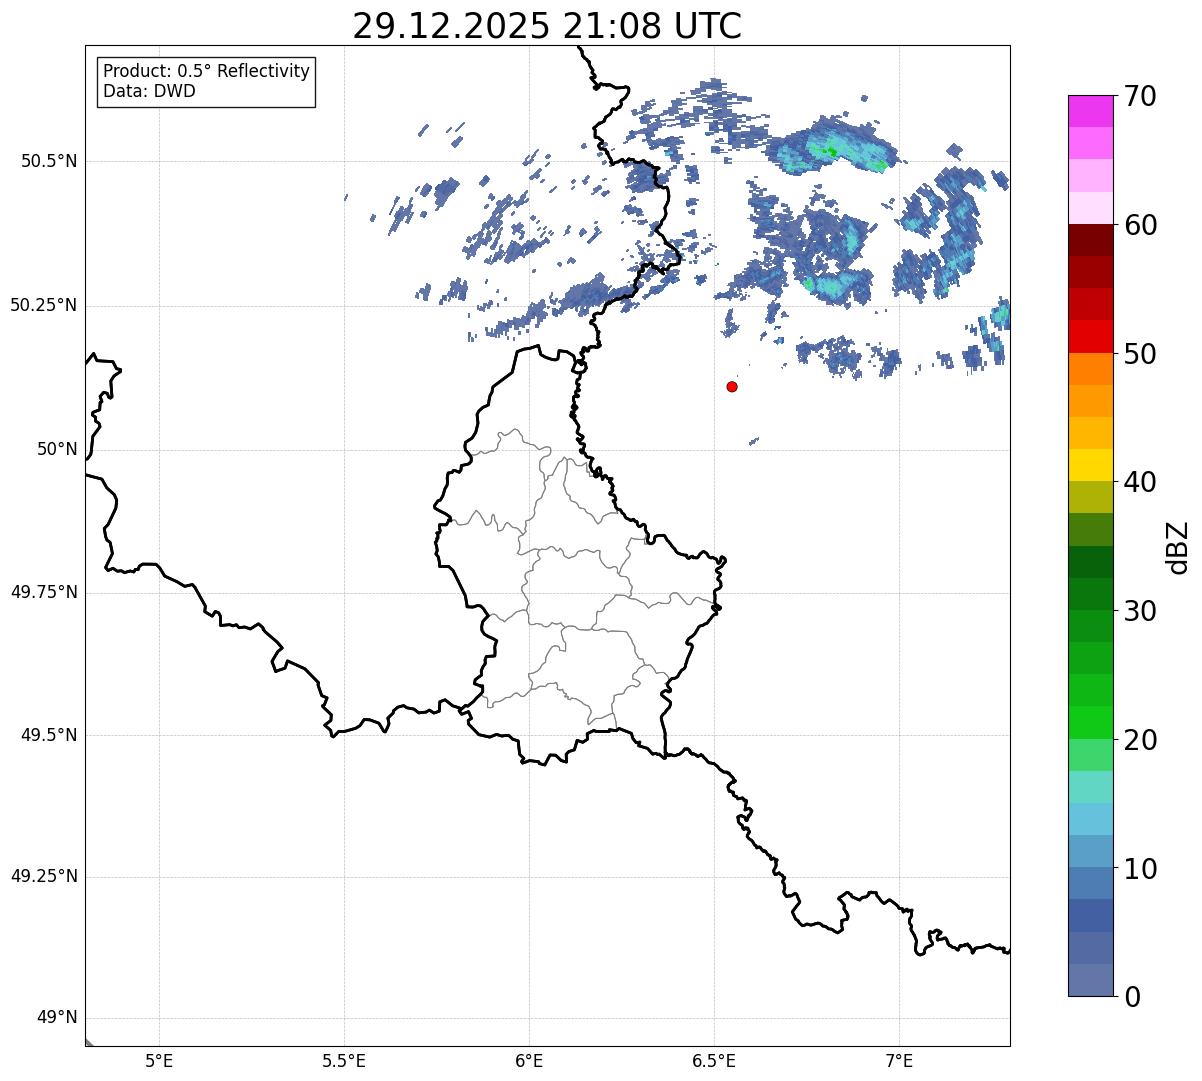Click the 49.75°N latitude label
The width and height of the screenshot is (1202, 1081).
pyautogui.click(x=43, y=592)
